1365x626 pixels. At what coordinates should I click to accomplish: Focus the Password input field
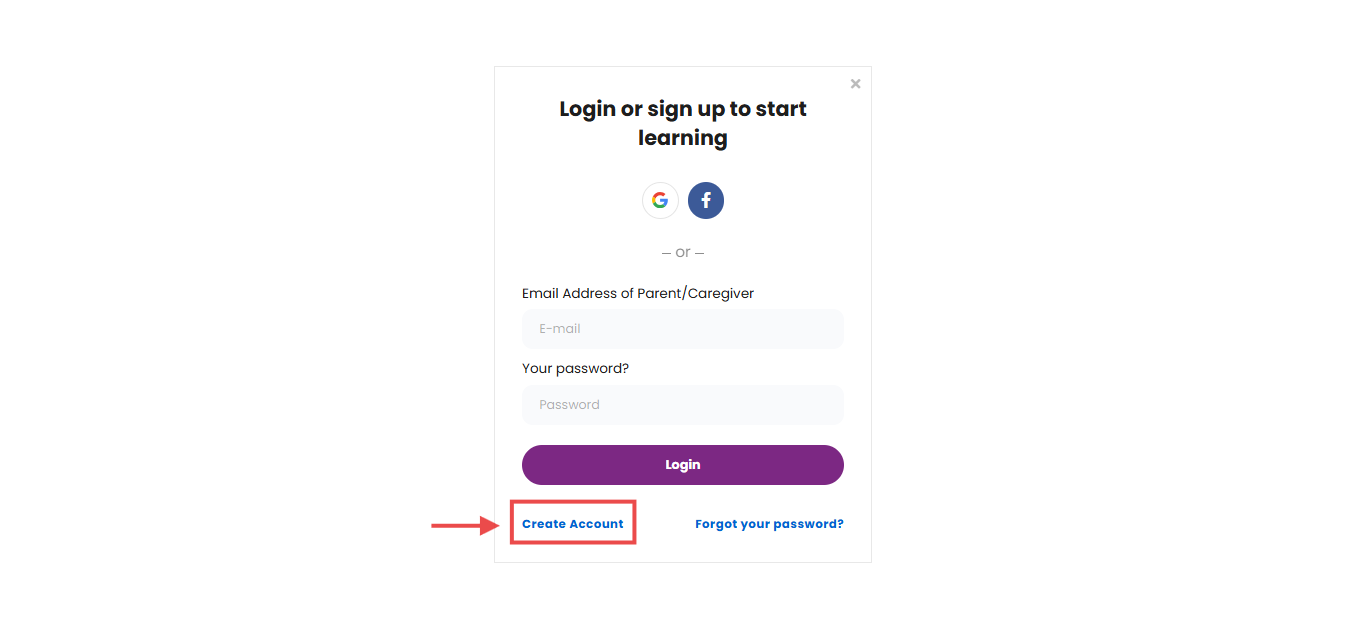coord(683,405)
